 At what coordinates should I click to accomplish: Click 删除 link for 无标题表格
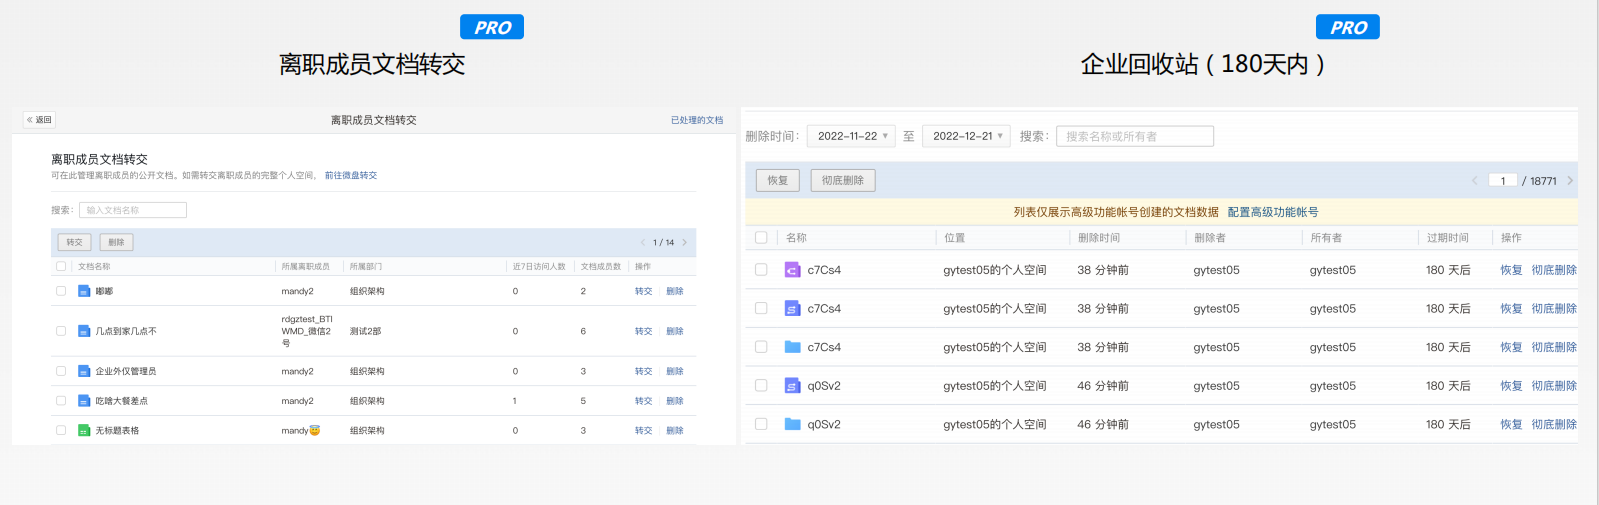pyautogui.click(x=675, y=431)
